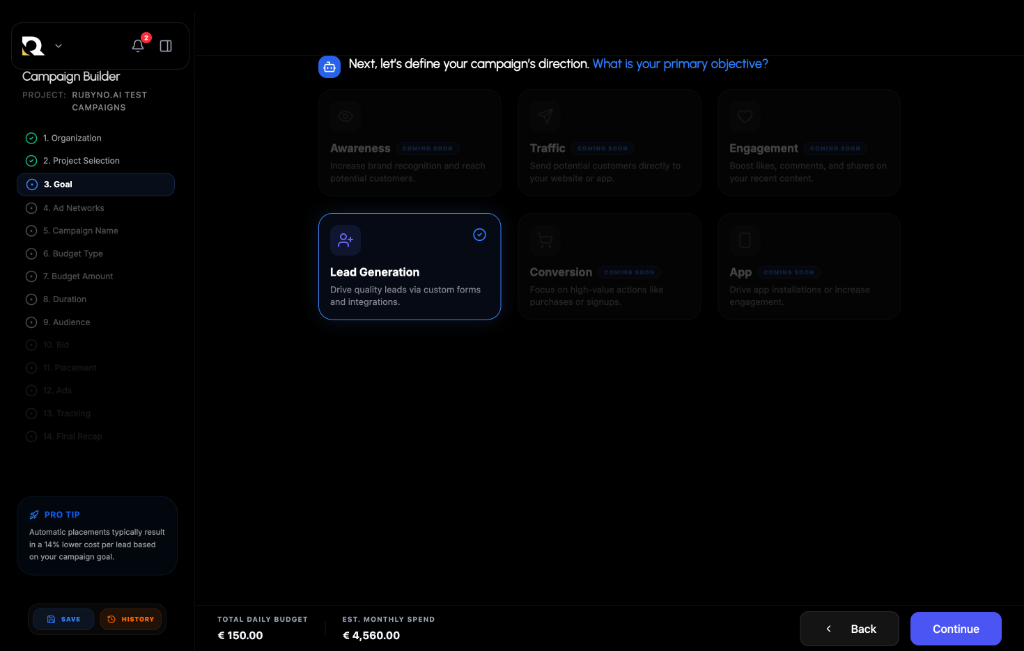1024x651 pixels.
Task: Select the Awareness objective card
Action: click(x=409, y=142)
